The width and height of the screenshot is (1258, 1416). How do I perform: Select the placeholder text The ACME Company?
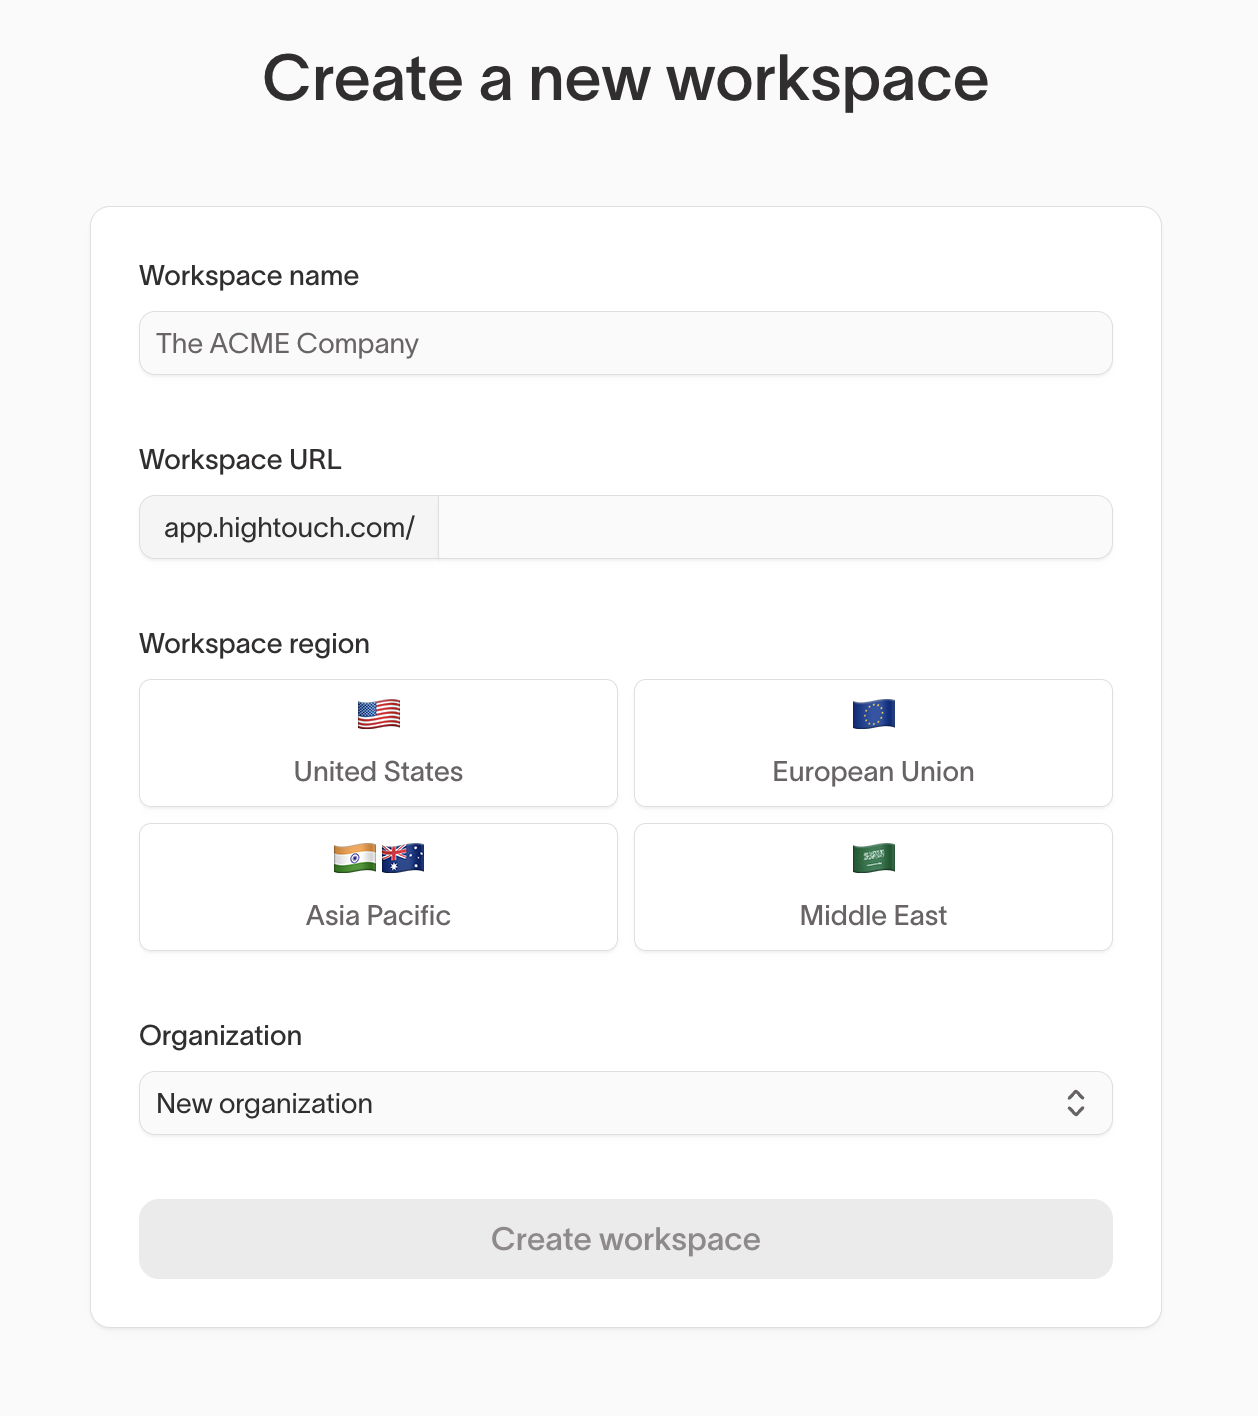coord(287,343)
